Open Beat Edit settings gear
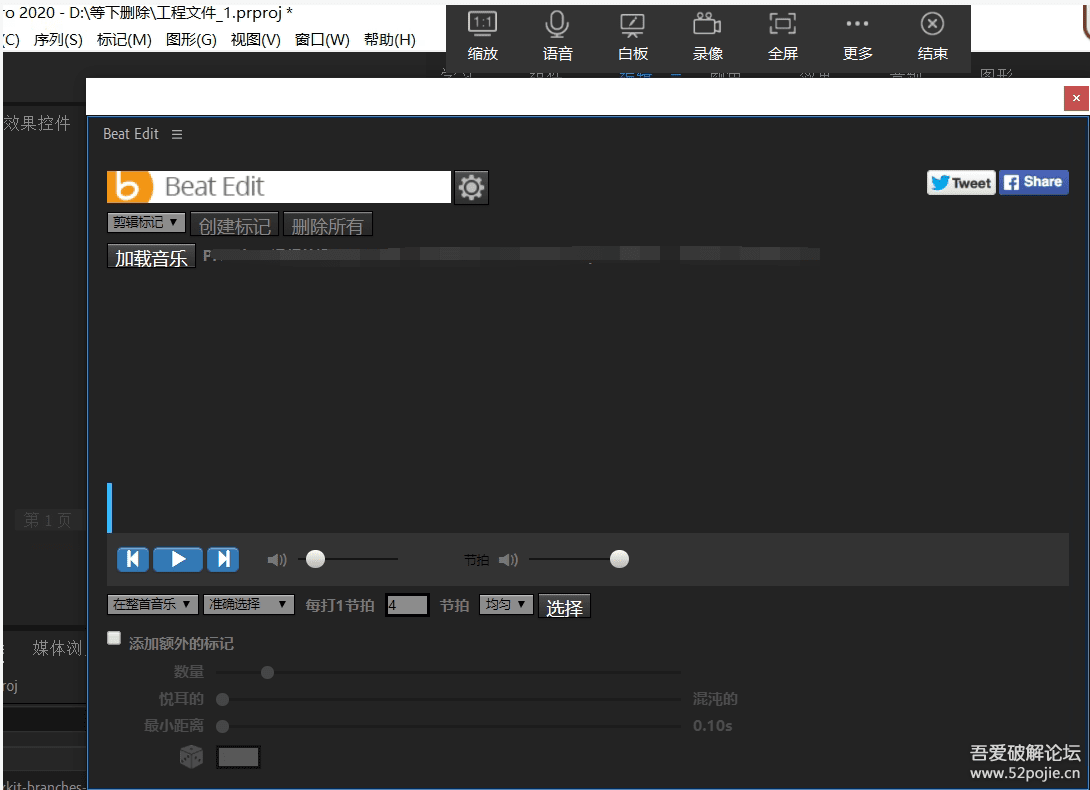The width and height of the screenshot is (1090, 790). click(x=471, y=187)
